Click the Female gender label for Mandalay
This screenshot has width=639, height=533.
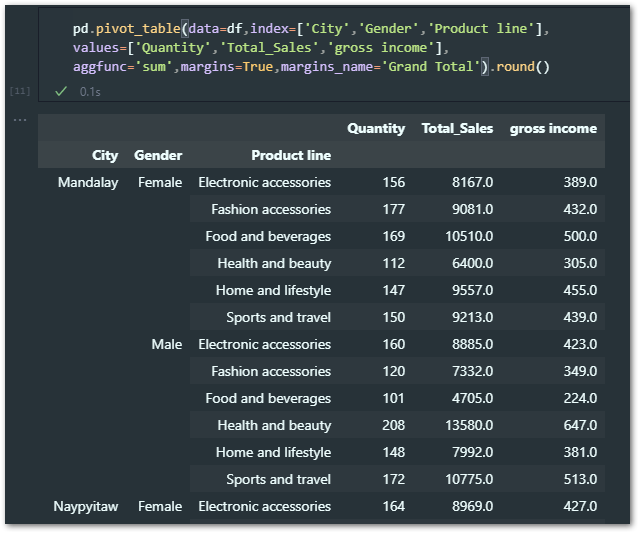160,182
